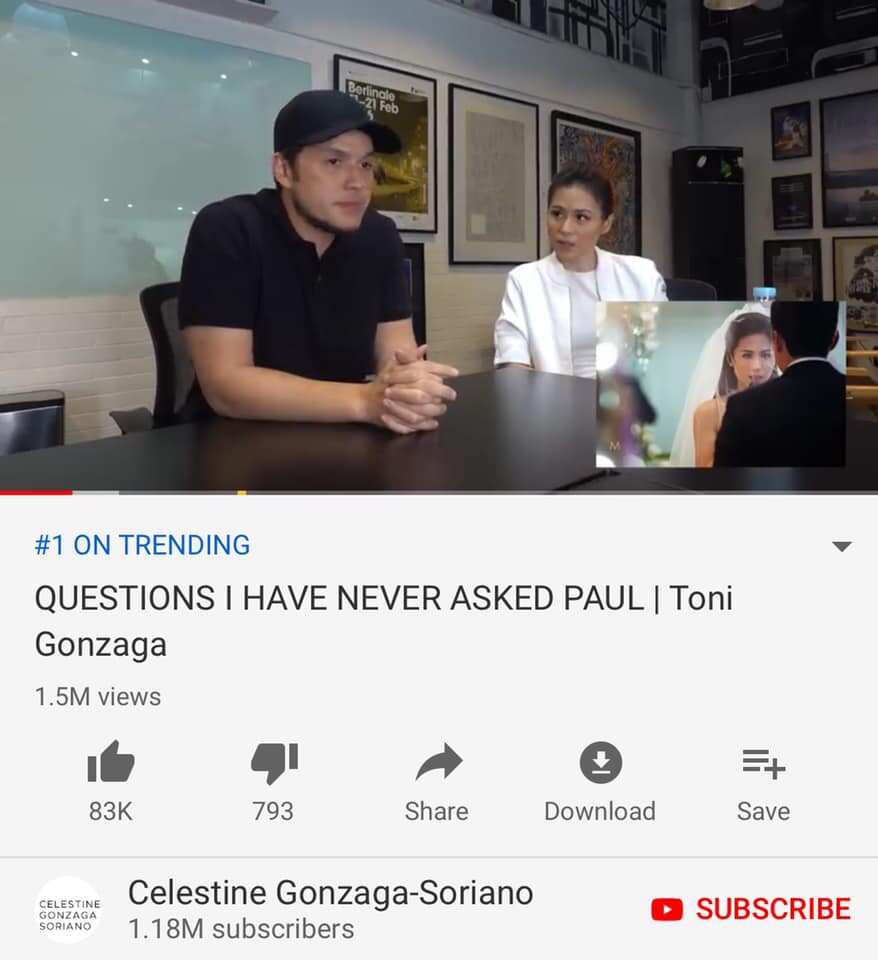Click the red YouTube logo beside Subscribe
This screenshot has width=878, height=960.
[x=667, y=909]
